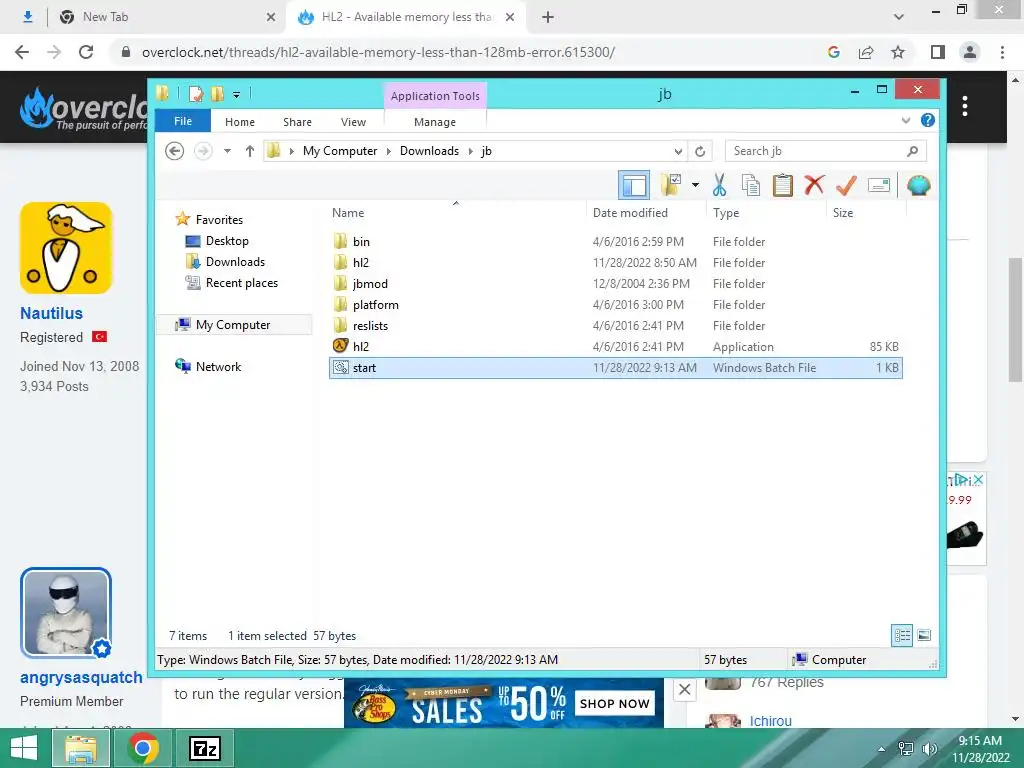The height and width of the screenshot is (768, 1024).
Task: Click My Computer in address breadcrumb
Action: coord(340,151)
